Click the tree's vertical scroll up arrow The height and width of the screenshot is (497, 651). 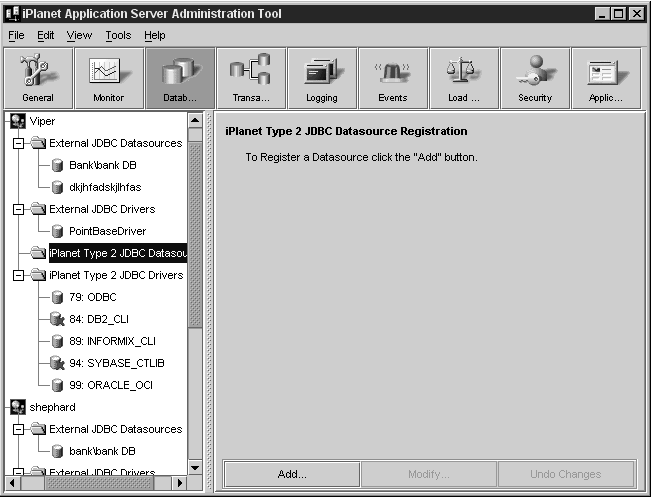[195, 121]
